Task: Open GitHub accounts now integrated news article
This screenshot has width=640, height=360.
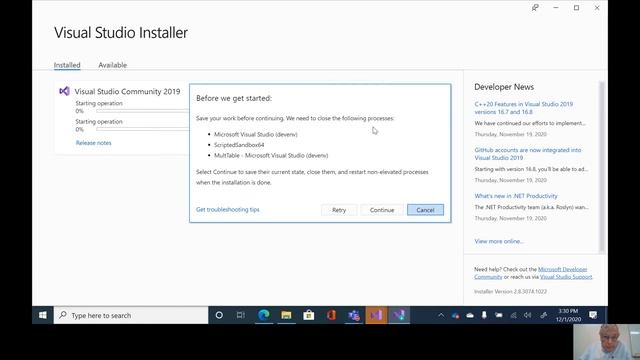Action: coord(528,154)
